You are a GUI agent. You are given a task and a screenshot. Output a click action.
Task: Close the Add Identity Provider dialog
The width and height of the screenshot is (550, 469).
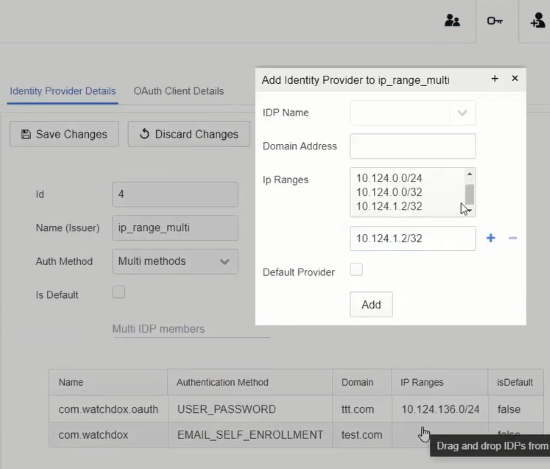coord(515,79)
